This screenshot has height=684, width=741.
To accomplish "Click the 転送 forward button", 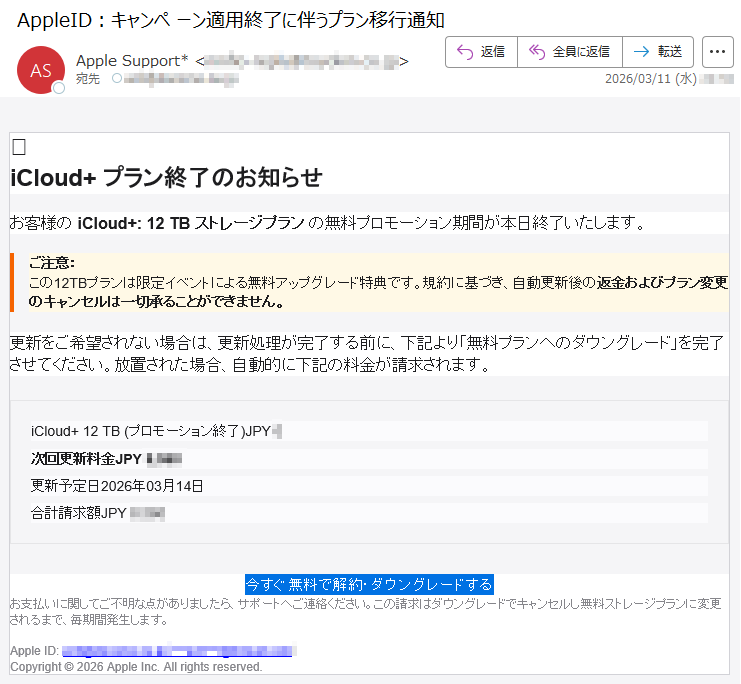I will point(658,52).
